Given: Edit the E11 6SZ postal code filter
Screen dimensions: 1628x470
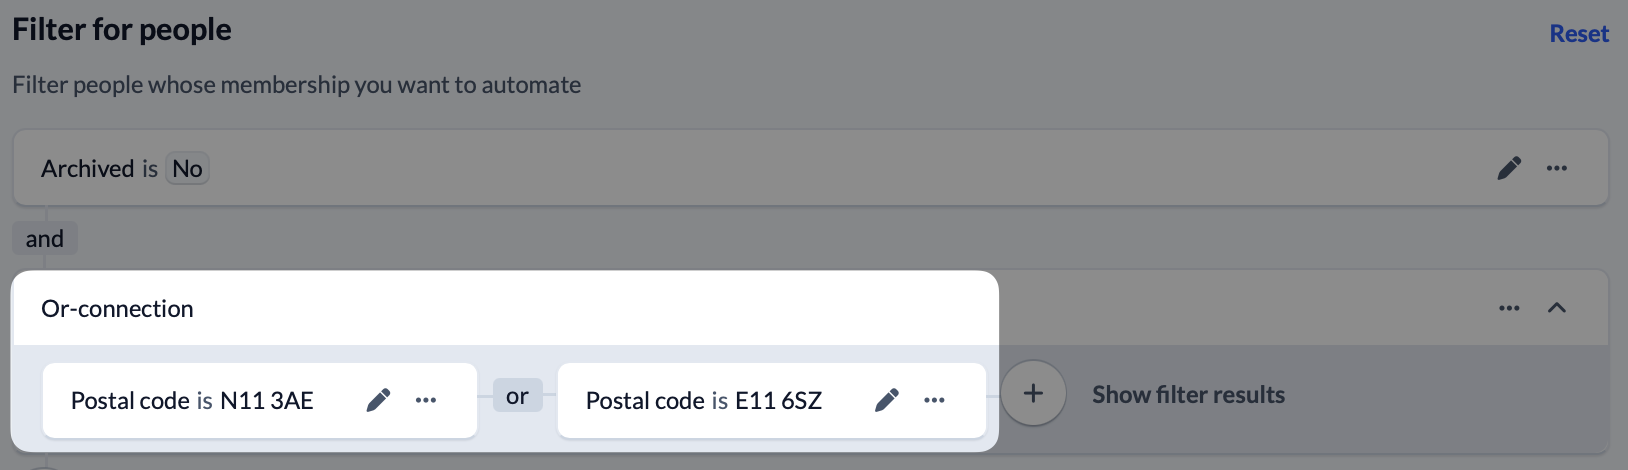Looking at the screenshot, I should [886, 400].
